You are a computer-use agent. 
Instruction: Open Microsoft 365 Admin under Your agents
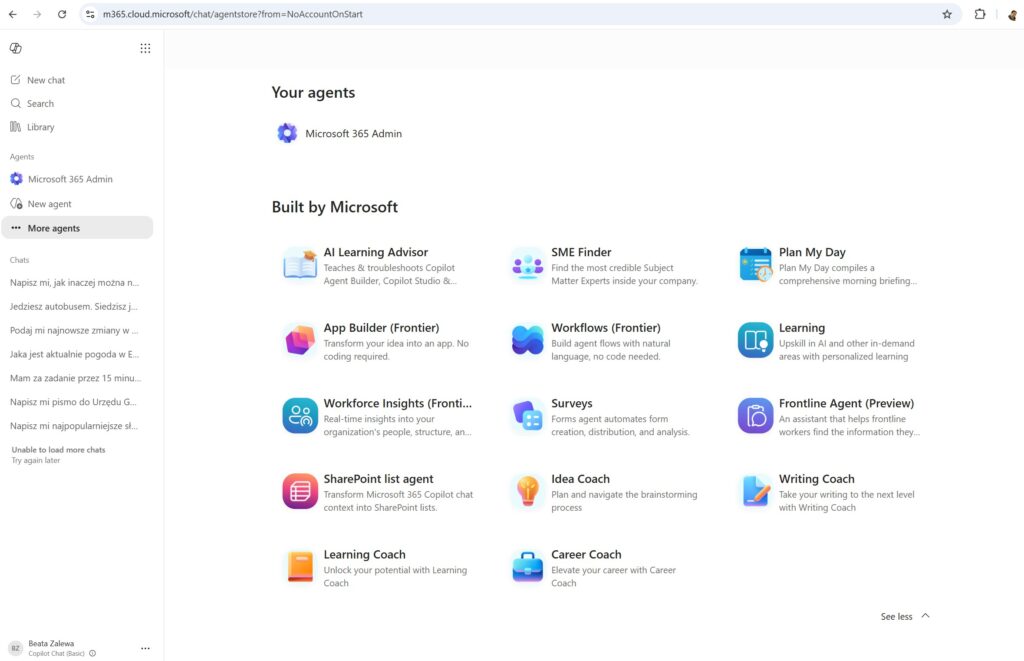353,133
